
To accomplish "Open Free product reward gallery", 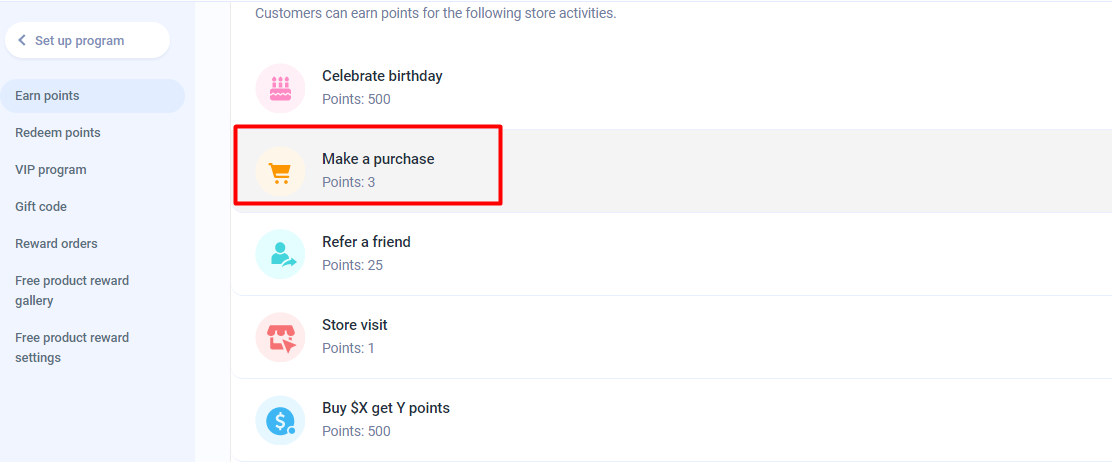I will [72, 290].
